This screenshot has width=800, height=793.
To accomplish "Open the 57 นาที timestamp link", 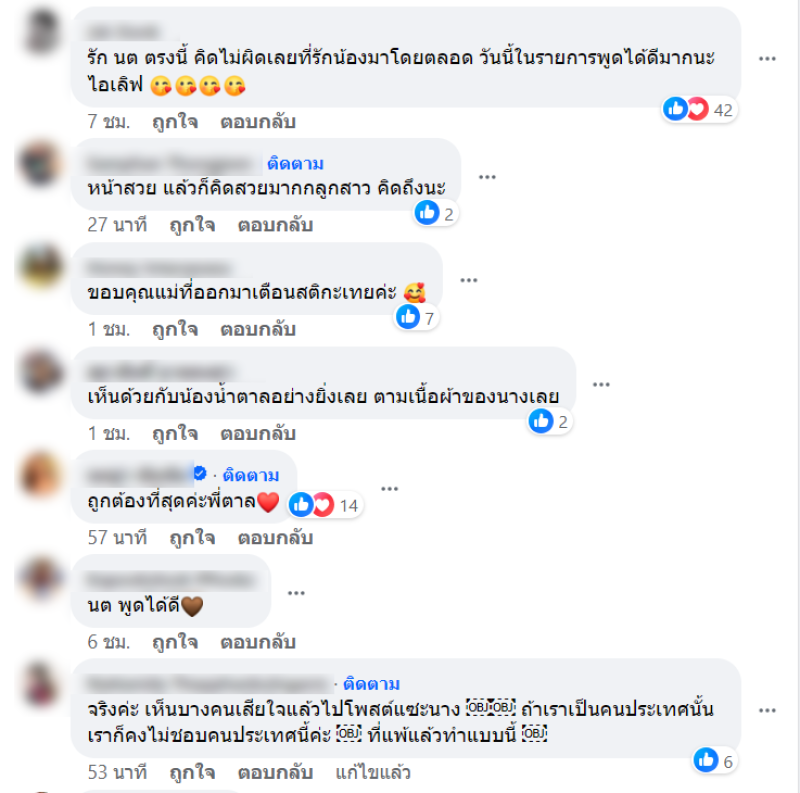I will tap(117, 538).
